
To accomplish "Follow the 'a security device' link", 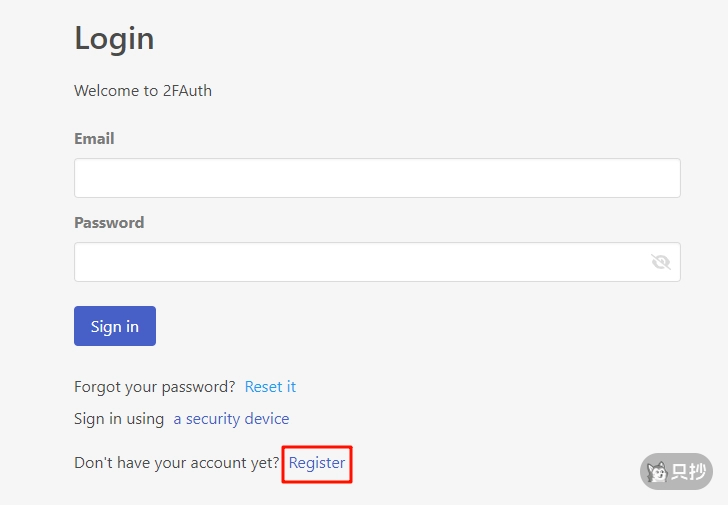I will point(231,419).
